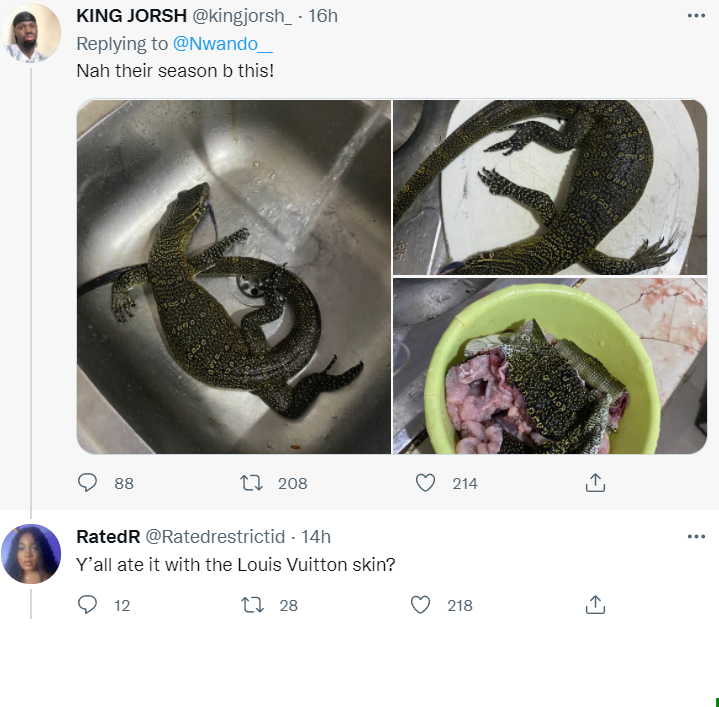Reply to RatedR's tweet

tap(87, 605)
